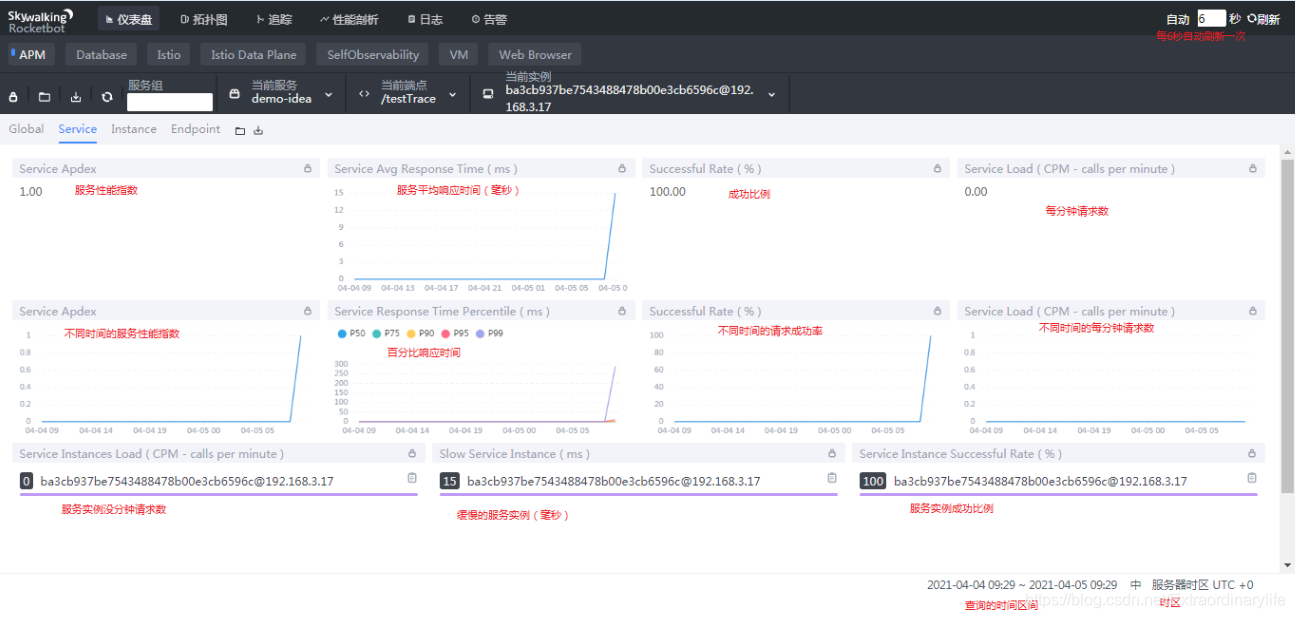Screen dimensions: 1295x618
Task: Click lock icon on second Service Load chart panel
Action: pyautogui.click(x=1253, y=311)
